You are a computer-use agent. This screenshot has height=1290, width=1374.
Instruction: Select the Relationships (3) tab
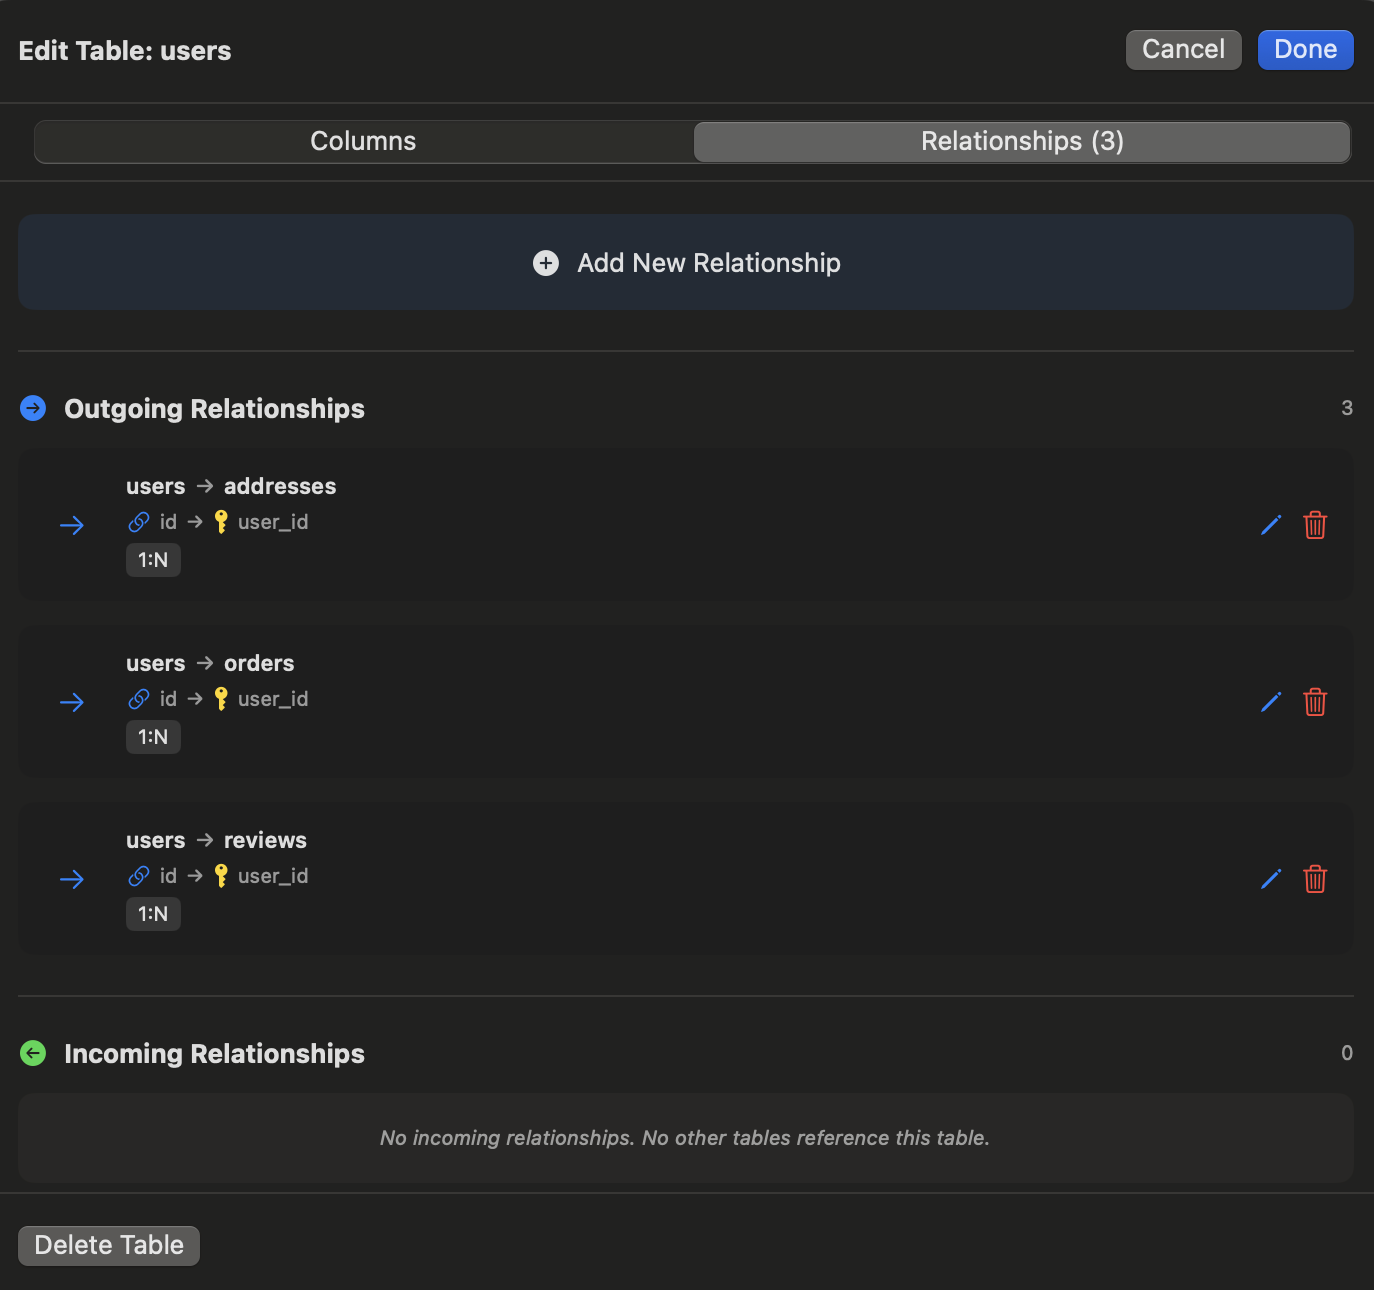pyautogui.click(x=1021, y=141)
